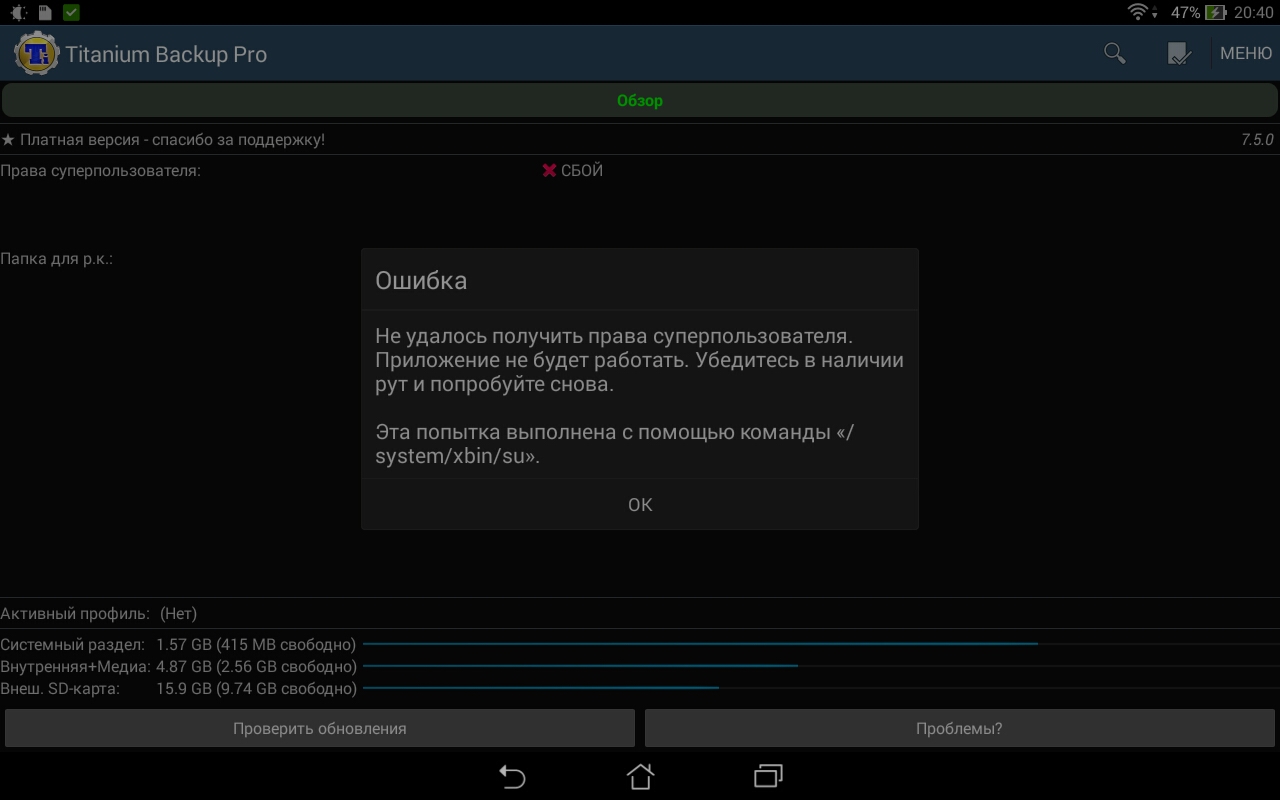Tap the battery status icon
1280x800 pixels.
click(x=1215, y=13)
